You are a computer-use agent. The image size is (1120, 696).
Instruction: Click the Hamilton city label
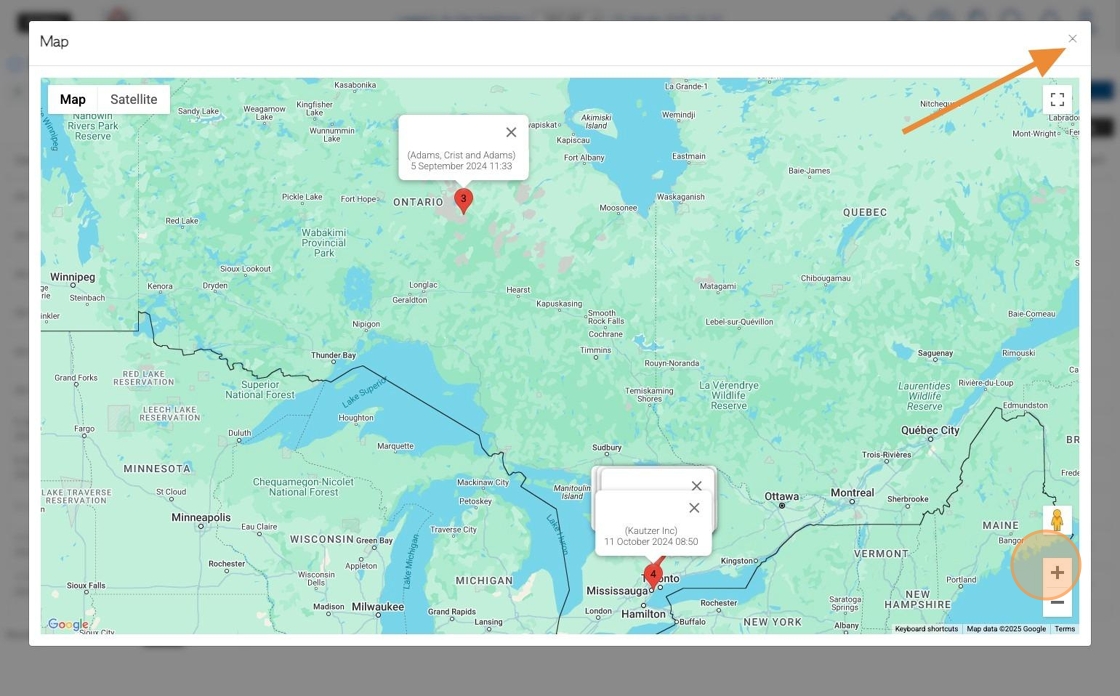point(643,614)
